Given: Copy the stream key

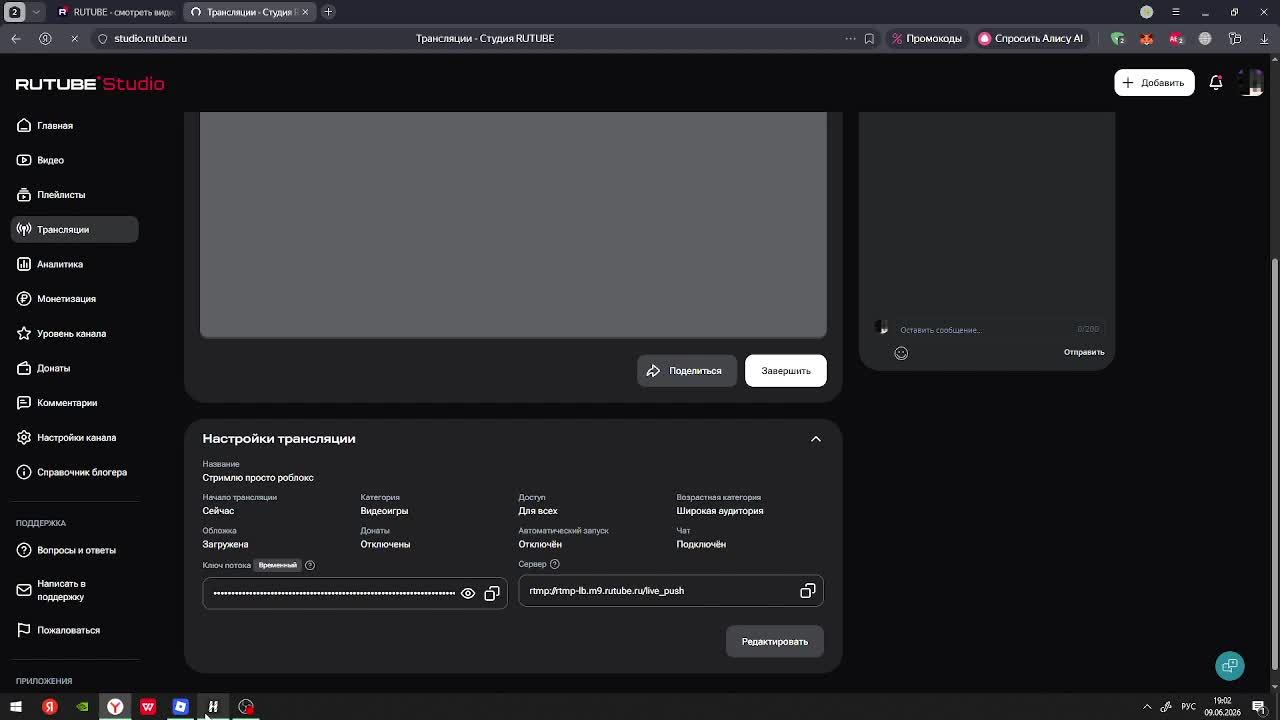Looking at the screenshot, I should pos(492,594).
